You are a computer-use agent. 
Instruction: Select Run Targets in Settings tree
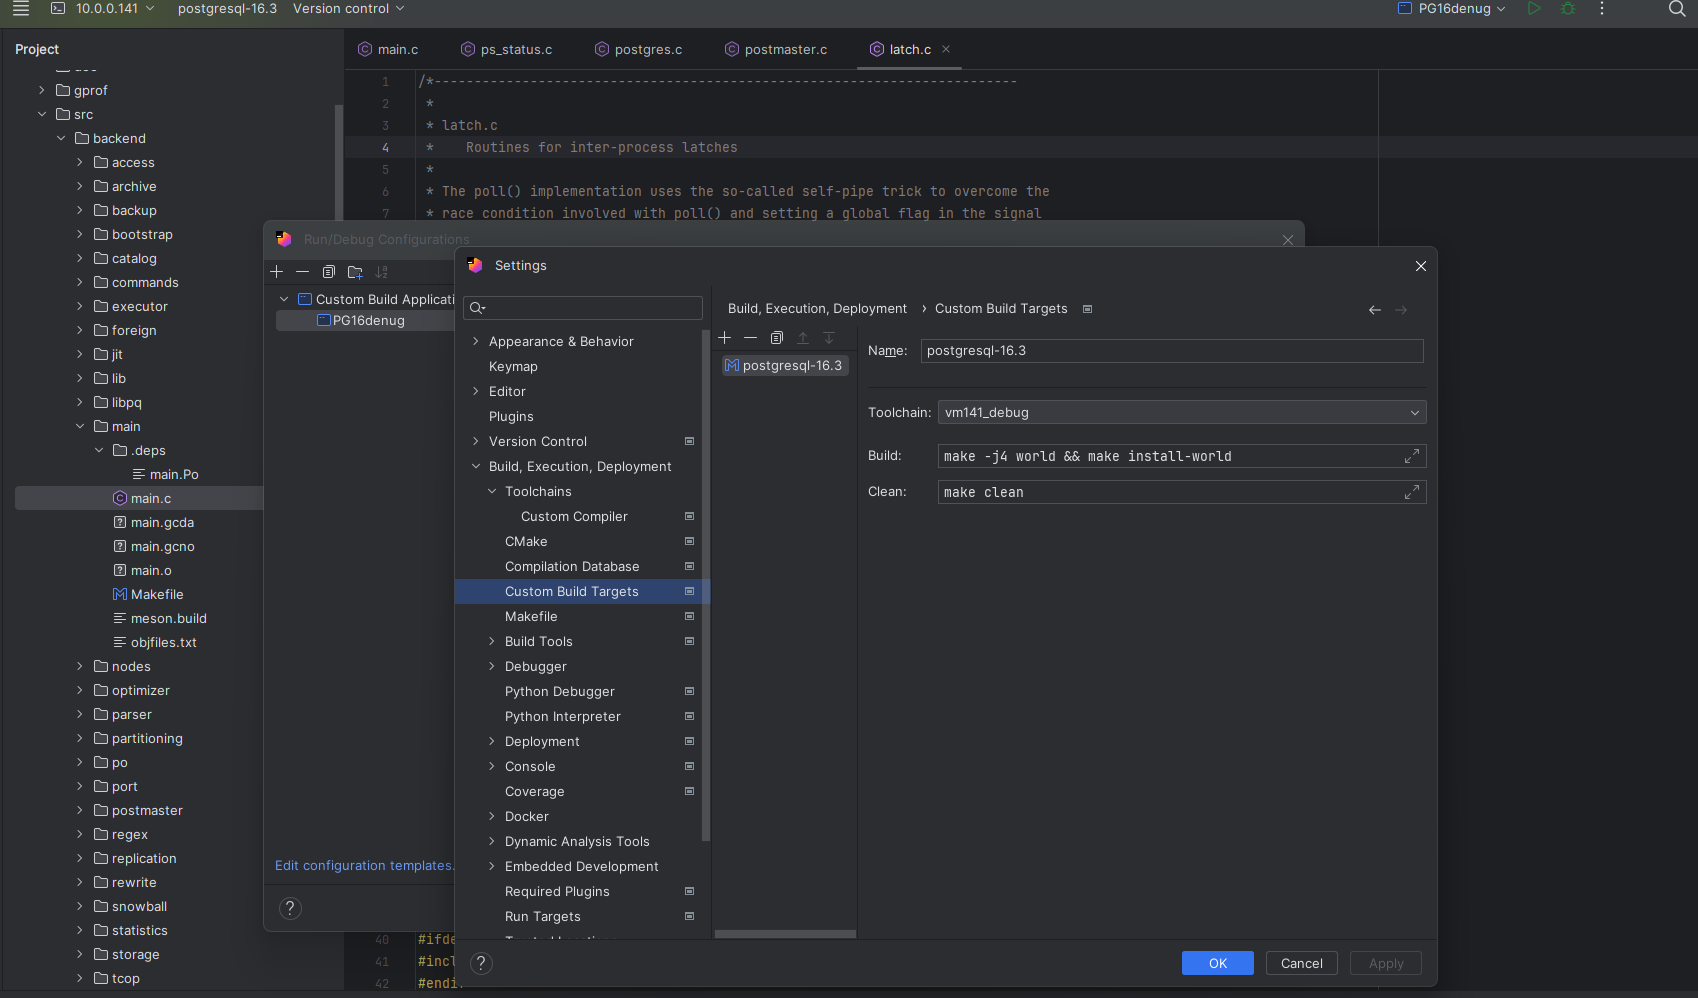543,917
